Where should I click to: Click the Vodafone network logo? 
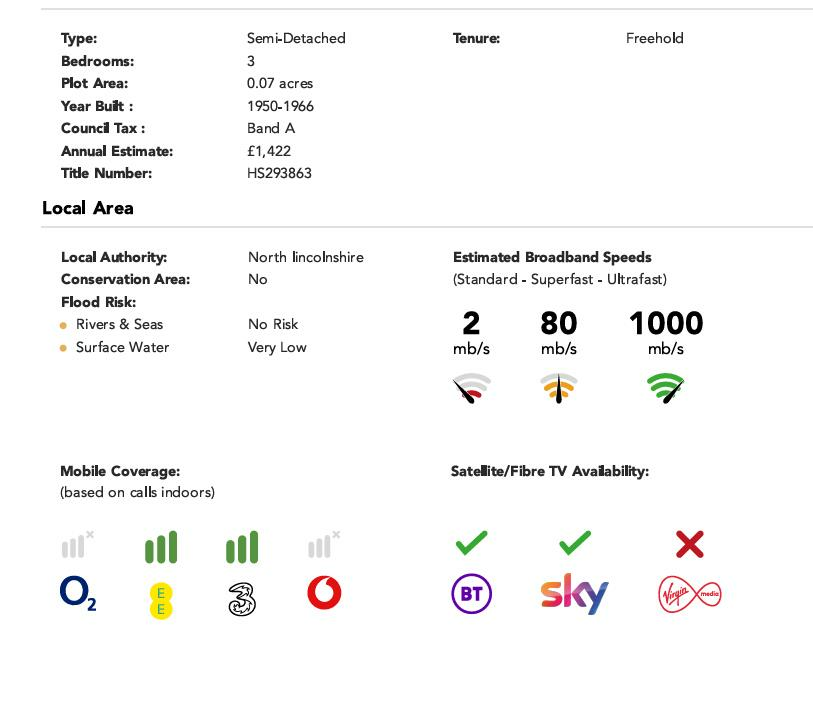[324, 593]
